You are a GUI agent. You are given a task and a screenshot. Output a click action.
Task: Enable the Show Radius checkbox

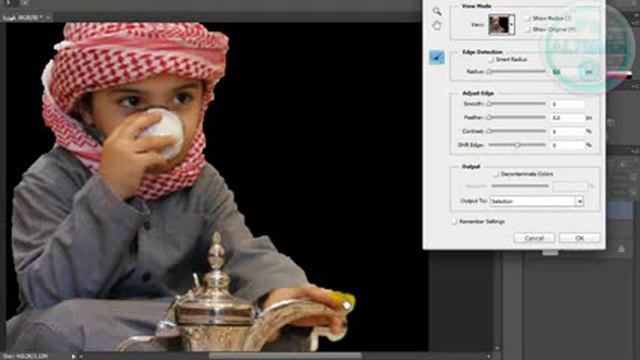click(527, 18)
